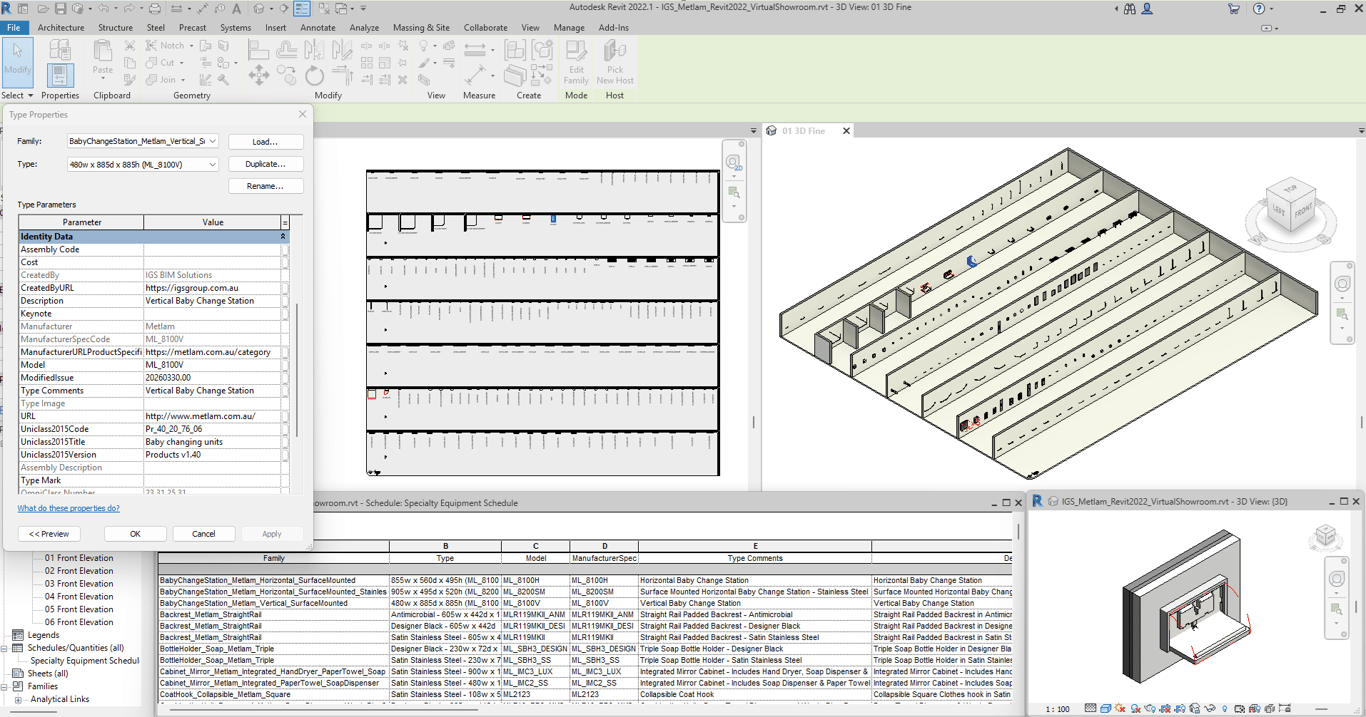
Task: Switch to the Annotate ribbon tab
Action: (318, 28)
